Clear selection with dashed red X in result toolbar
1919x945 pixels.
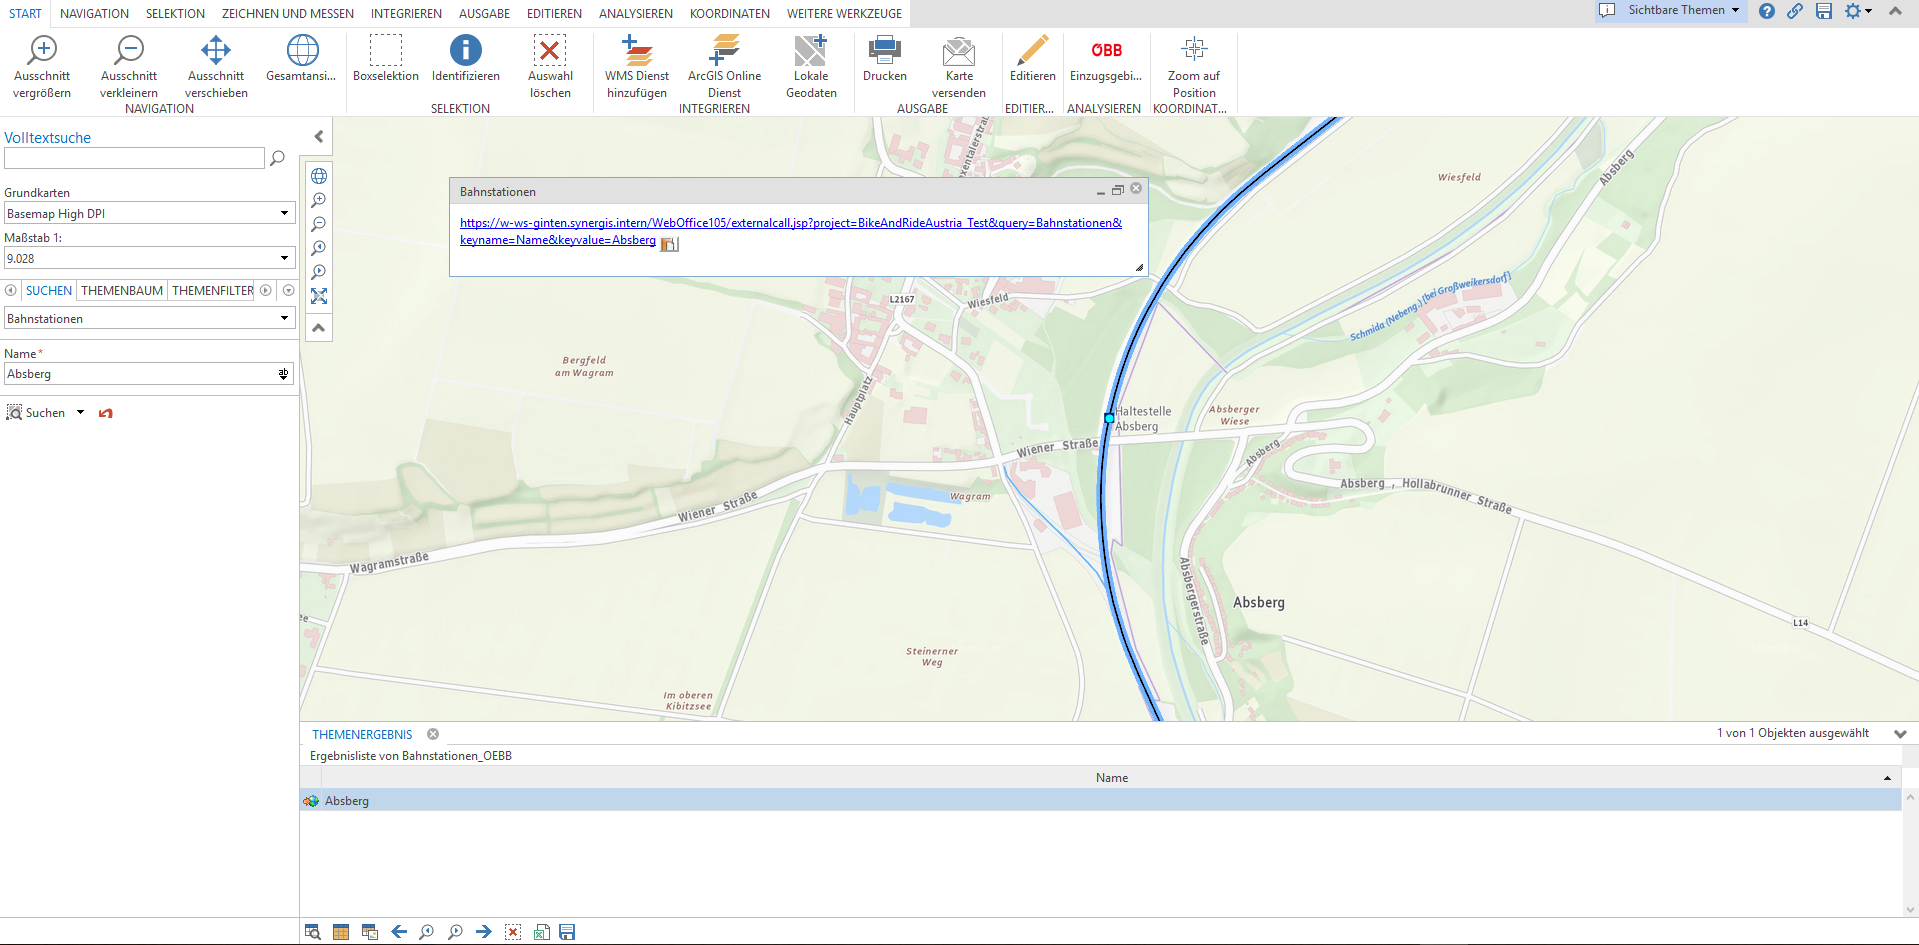(513, 931)
